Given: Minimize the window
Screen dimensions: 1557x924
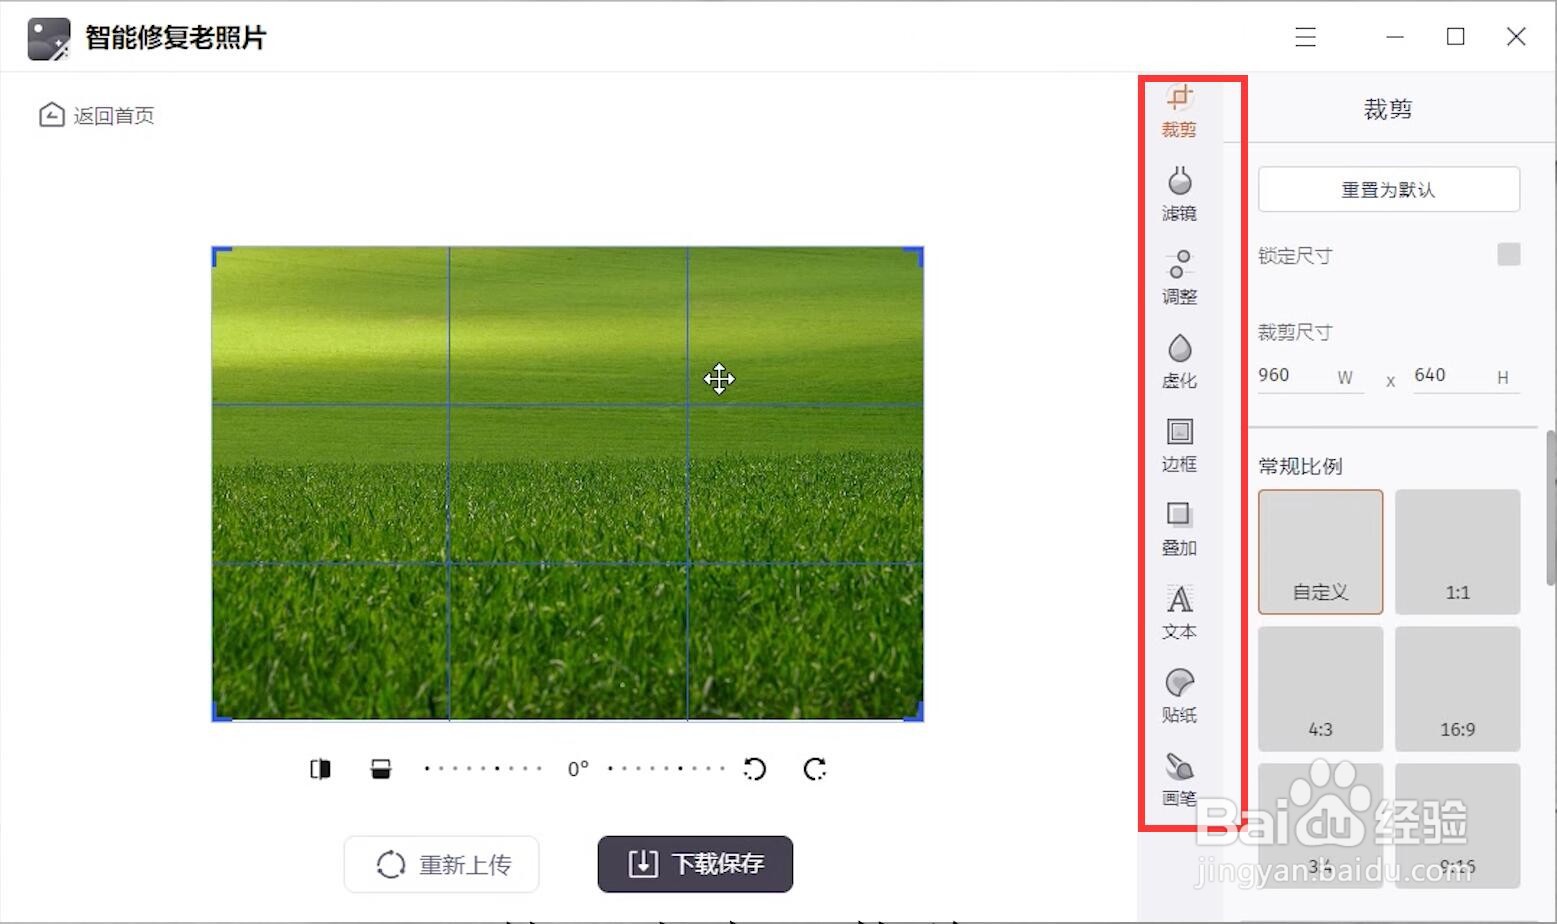Looking at the screenshot, I should pyautogui.click(x=1395, y=37).
